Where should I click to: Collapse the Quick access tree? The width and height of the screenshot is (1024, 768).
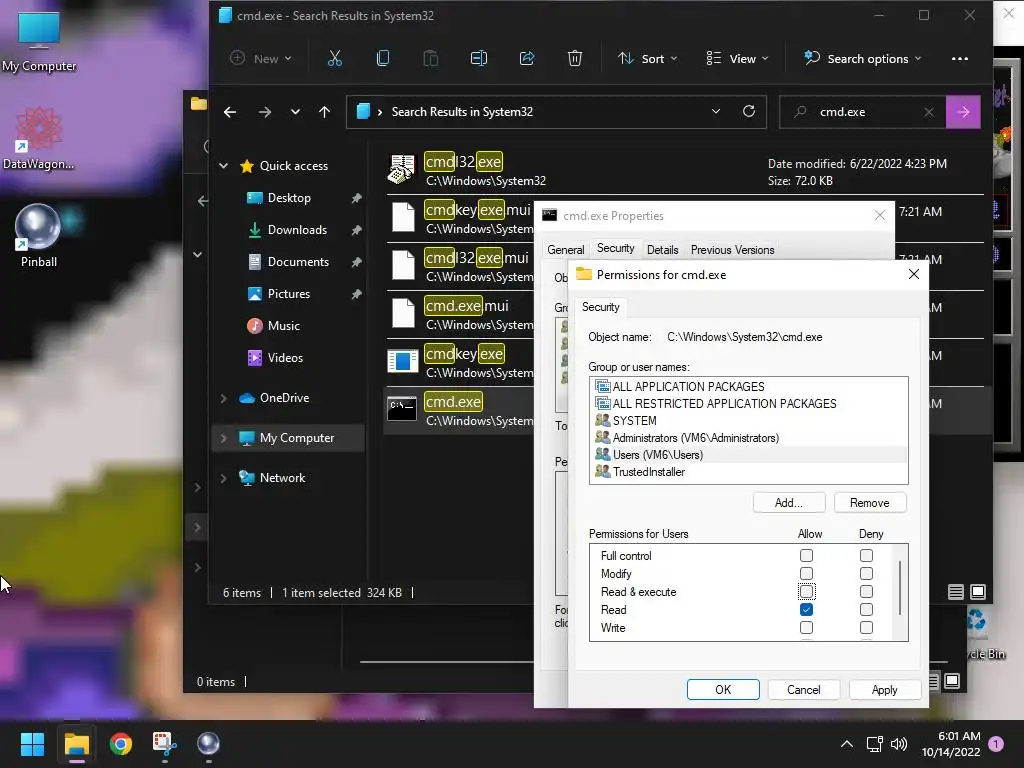pos(224,166)
